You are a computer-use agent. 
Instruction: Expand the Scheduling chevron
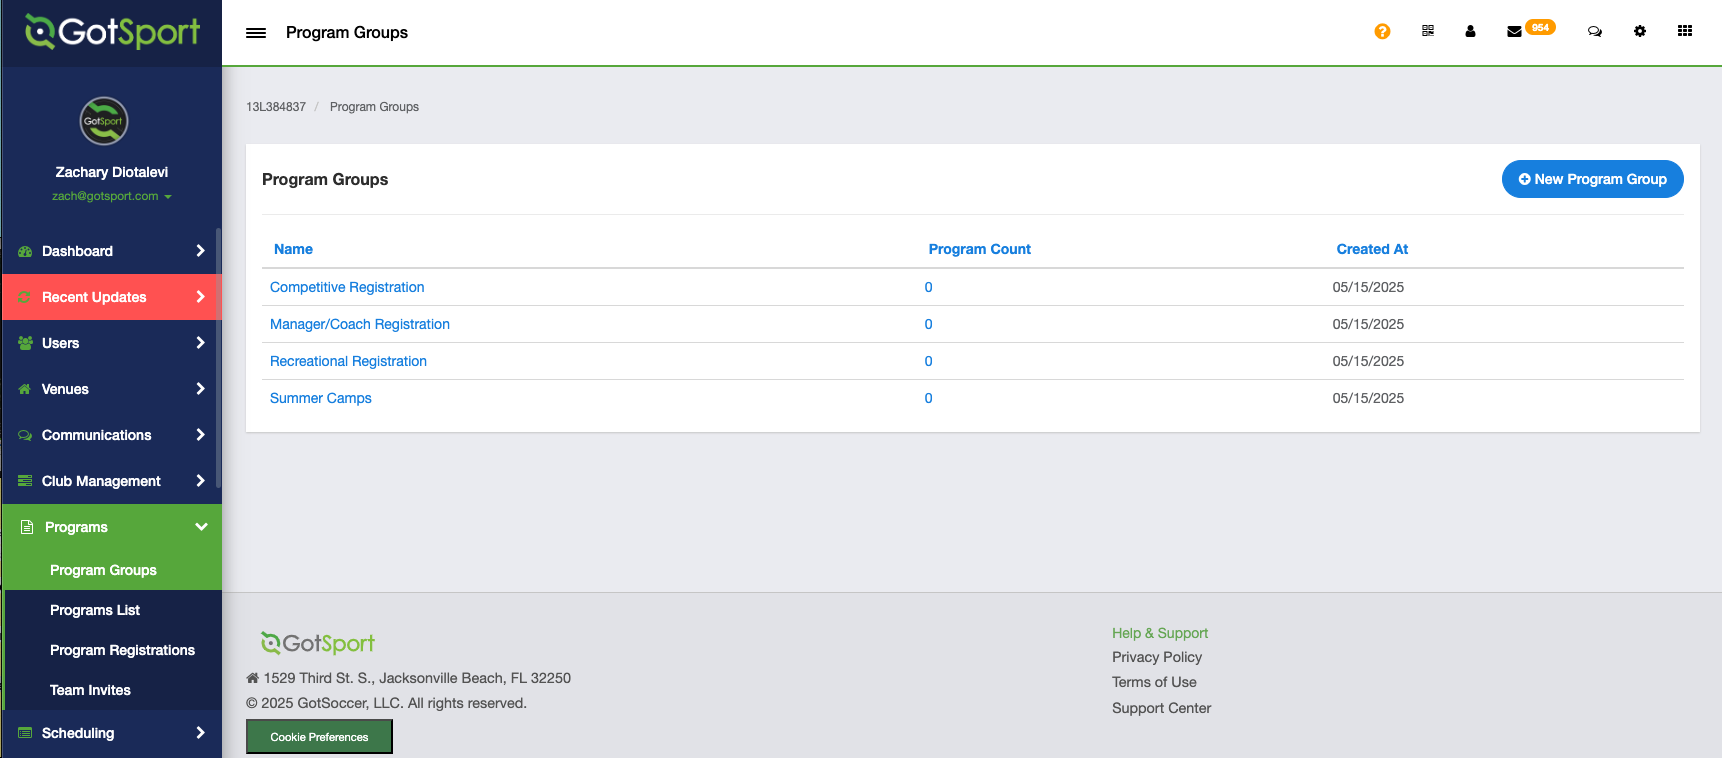[200, 733]
